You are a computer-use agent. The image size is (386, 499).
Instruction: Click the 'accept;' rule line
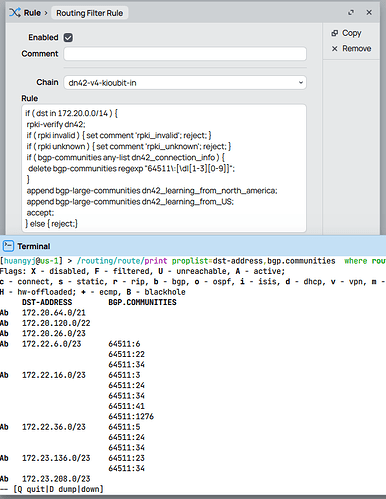pos(40,213)
